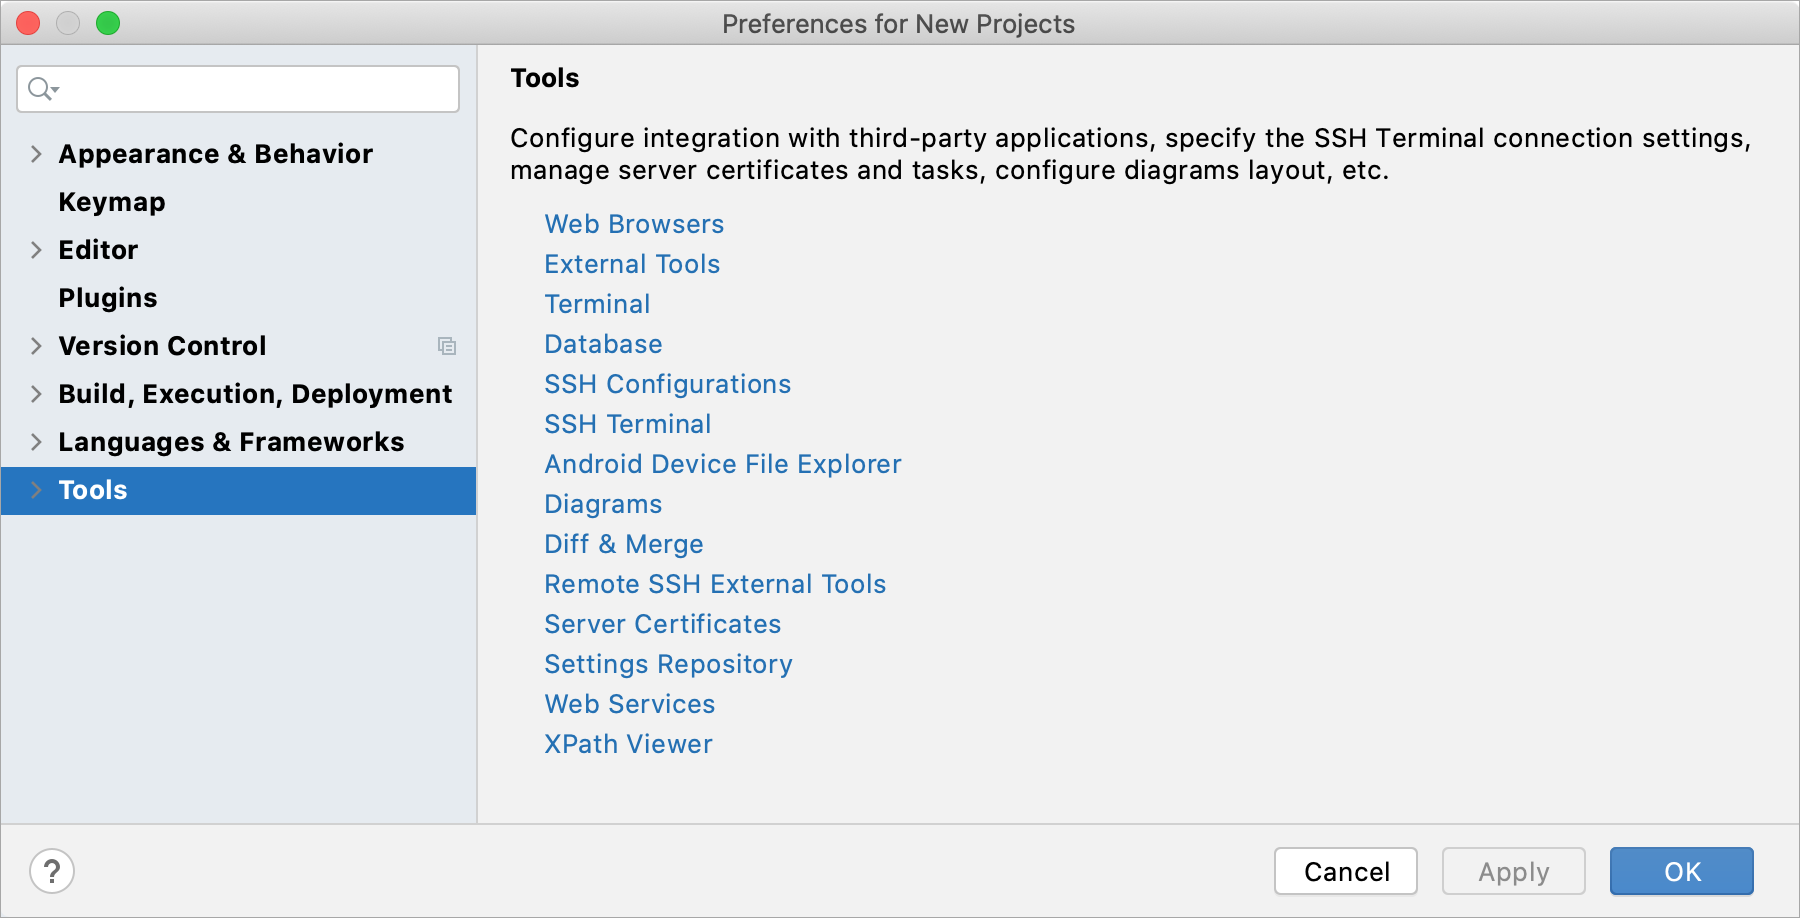Open the Web Browsers settings link

click(634, 224)
